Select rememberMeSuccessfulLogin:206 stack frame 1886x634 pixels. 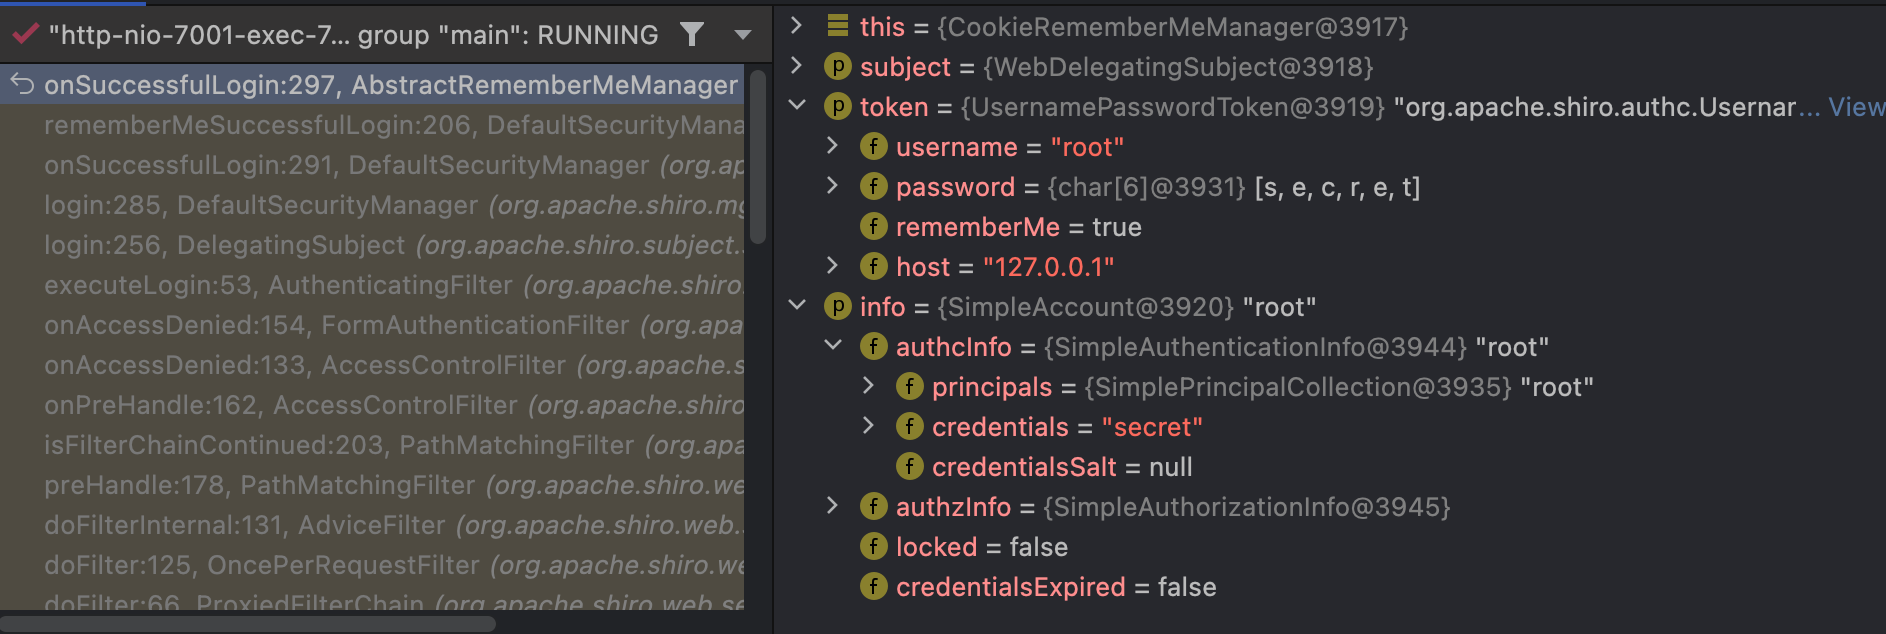pyautogui.click(x=392, y=125)
